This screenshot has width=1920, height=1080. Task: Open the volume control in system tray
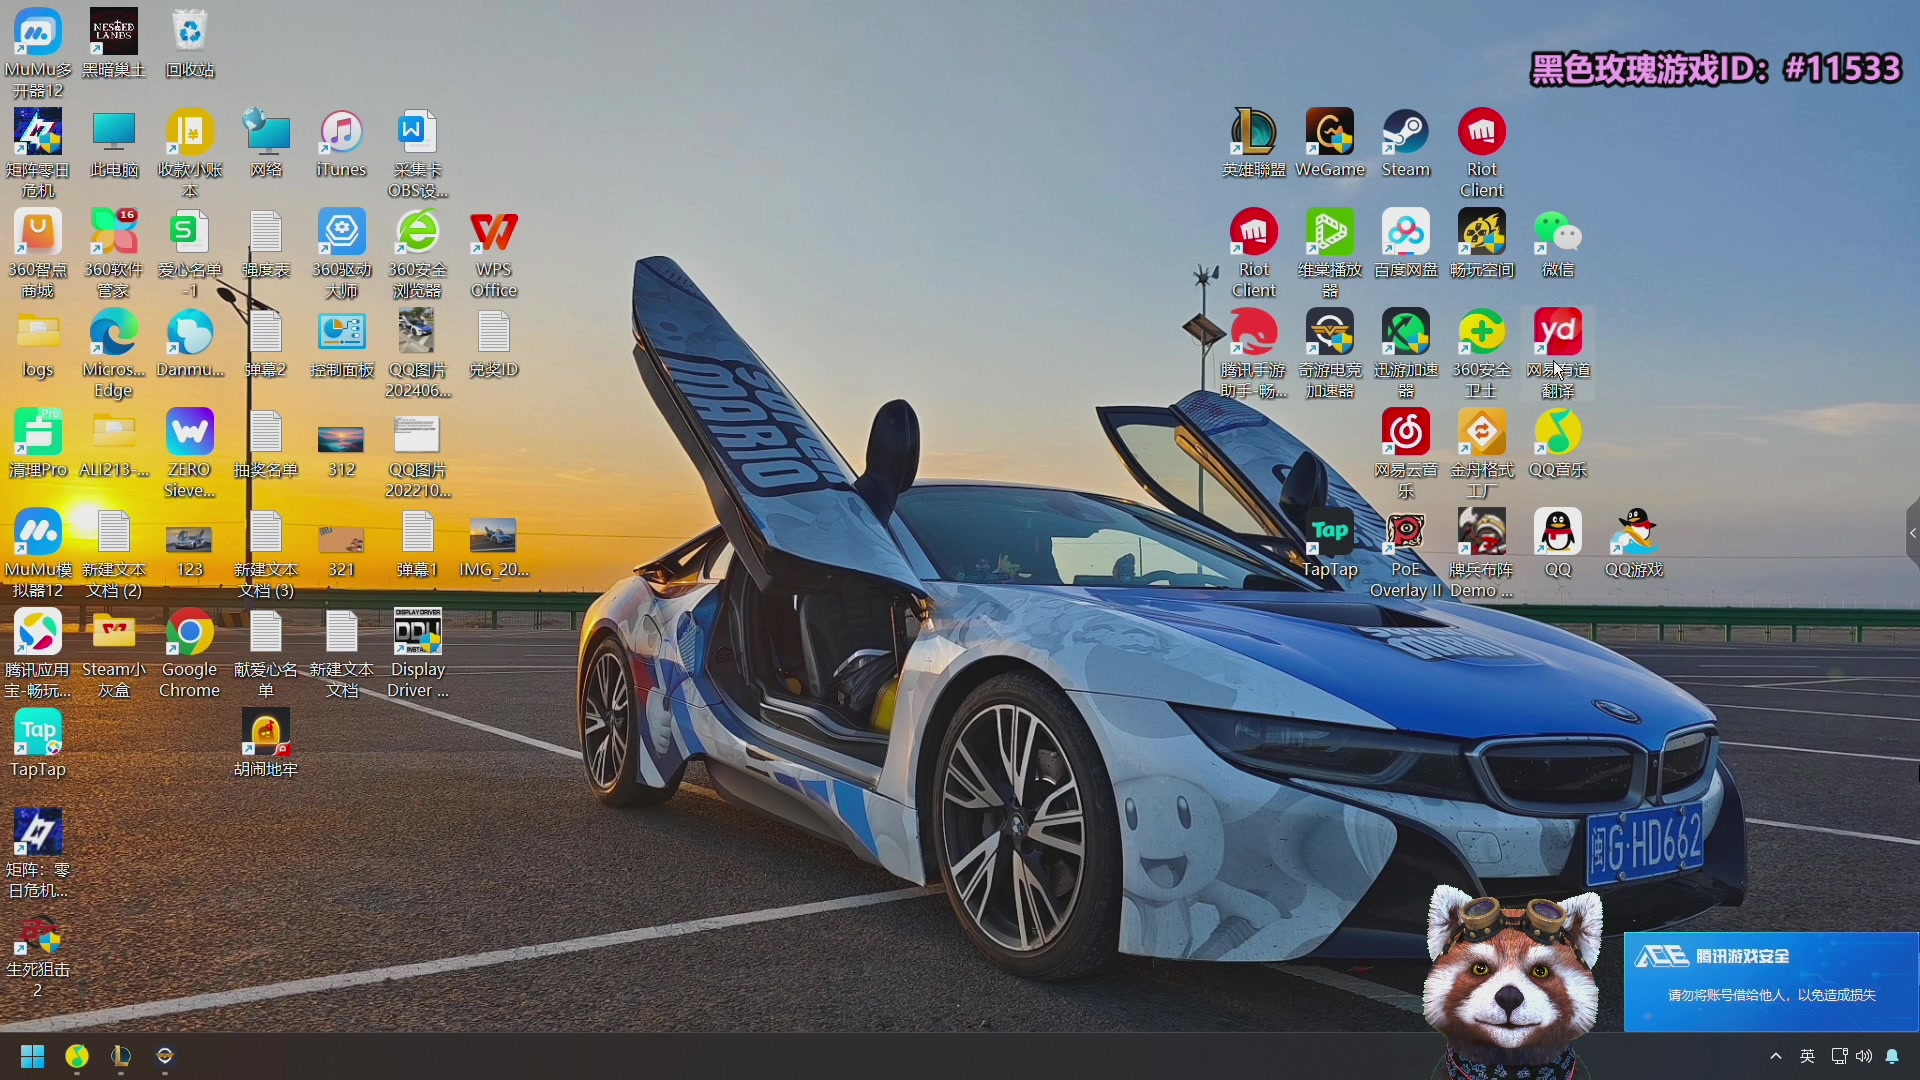[1864, 1056]
